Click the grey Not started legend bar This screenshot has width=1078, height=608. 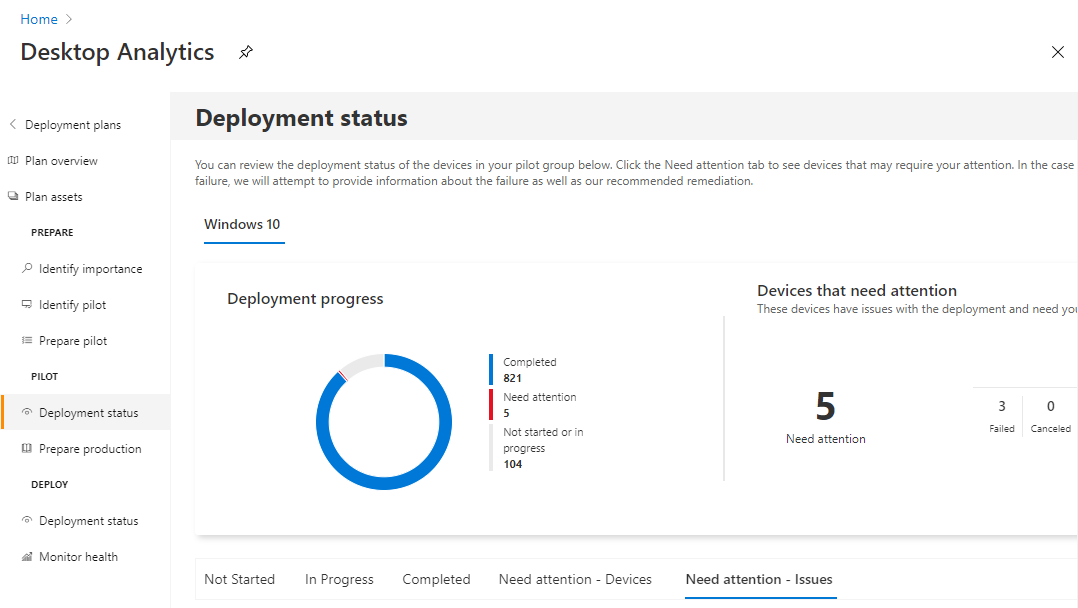pos(491,447)
